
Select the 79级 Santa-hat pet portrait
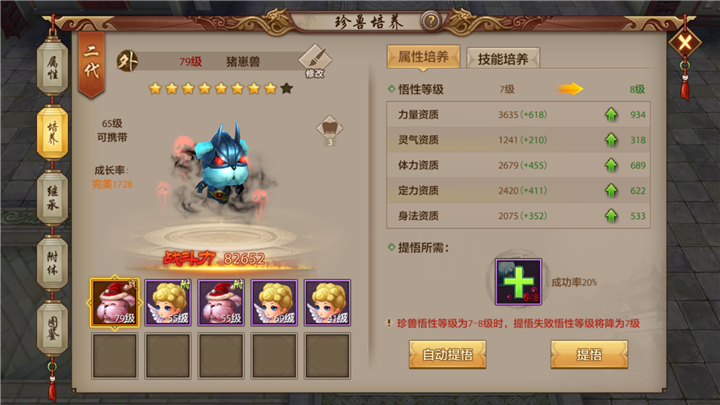pyautogui.click(x=115, y=303)
